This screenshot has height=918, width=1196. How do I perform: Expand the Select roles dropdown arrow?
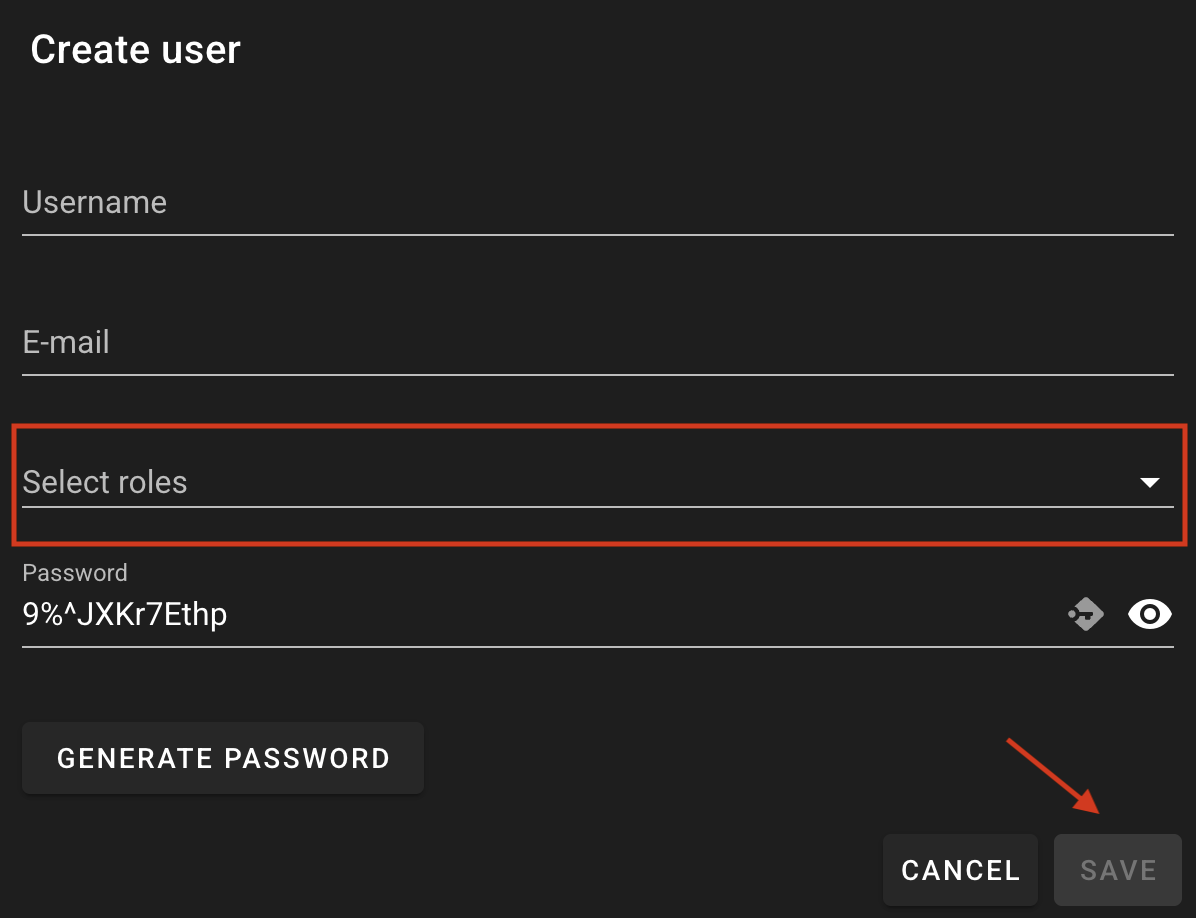click(1149, 482)
